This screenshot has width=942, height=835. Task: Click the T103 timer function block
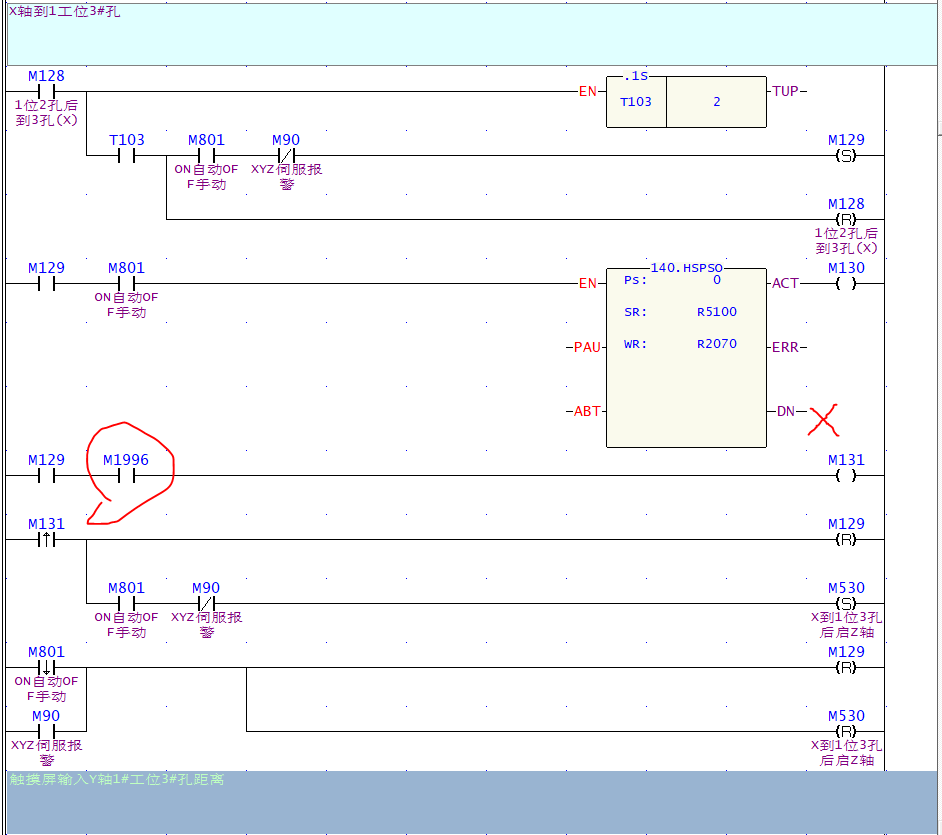click(636, 102)
